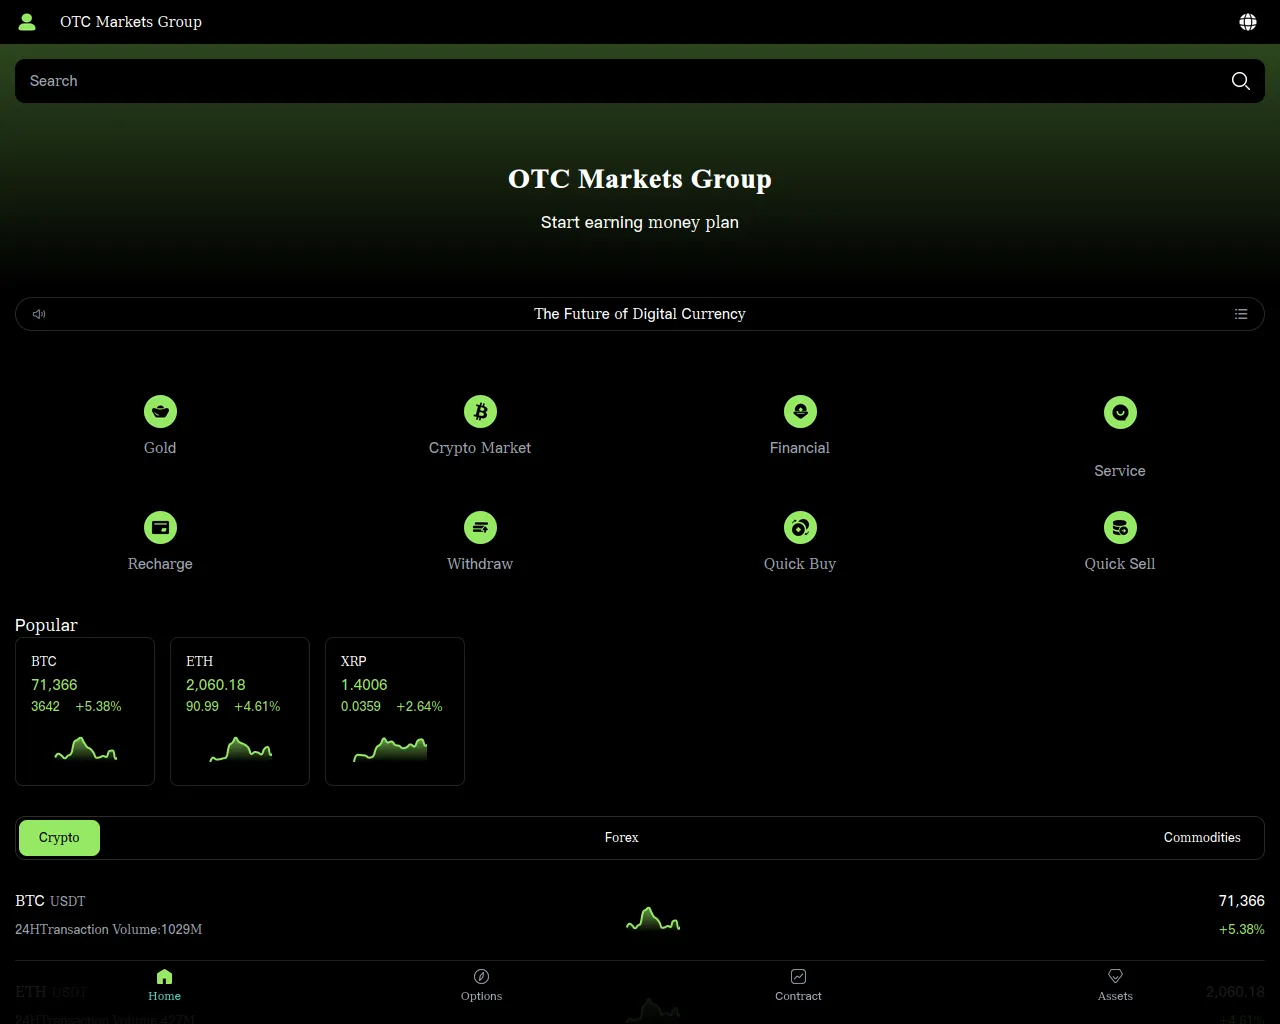Go to Assets in bottom navigation
1280x1024 pixels.
click(x=1115, y=984)
